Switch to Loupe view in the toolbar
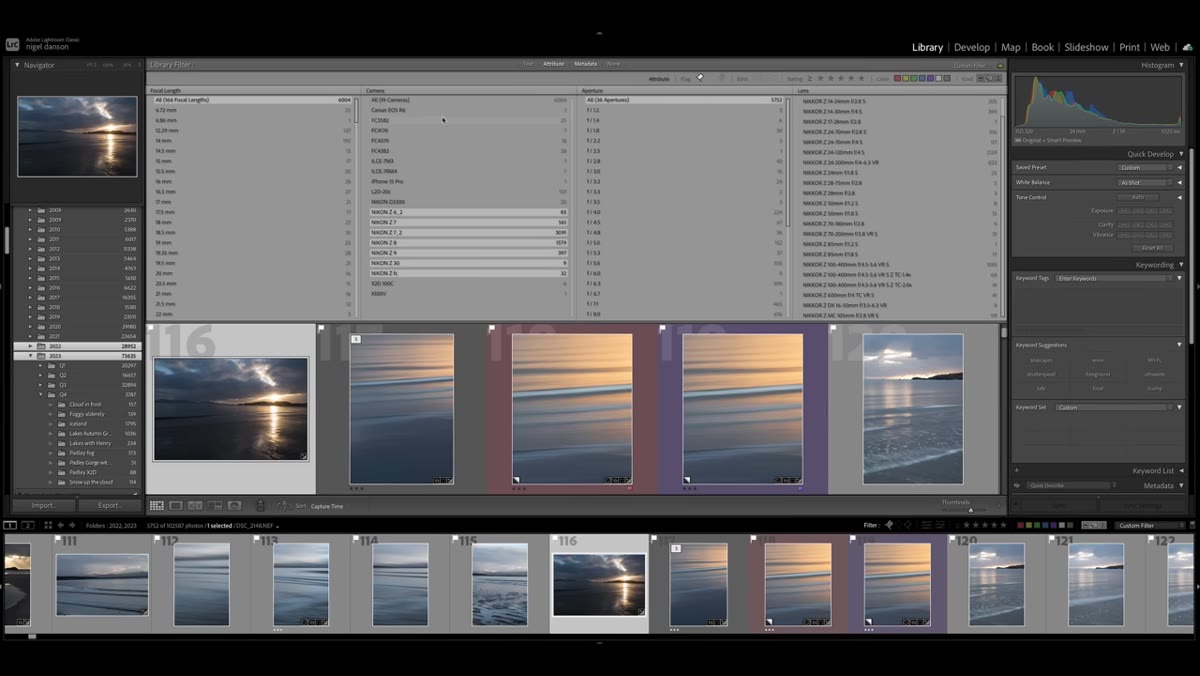1200x676 pixels. coord(176,506)
